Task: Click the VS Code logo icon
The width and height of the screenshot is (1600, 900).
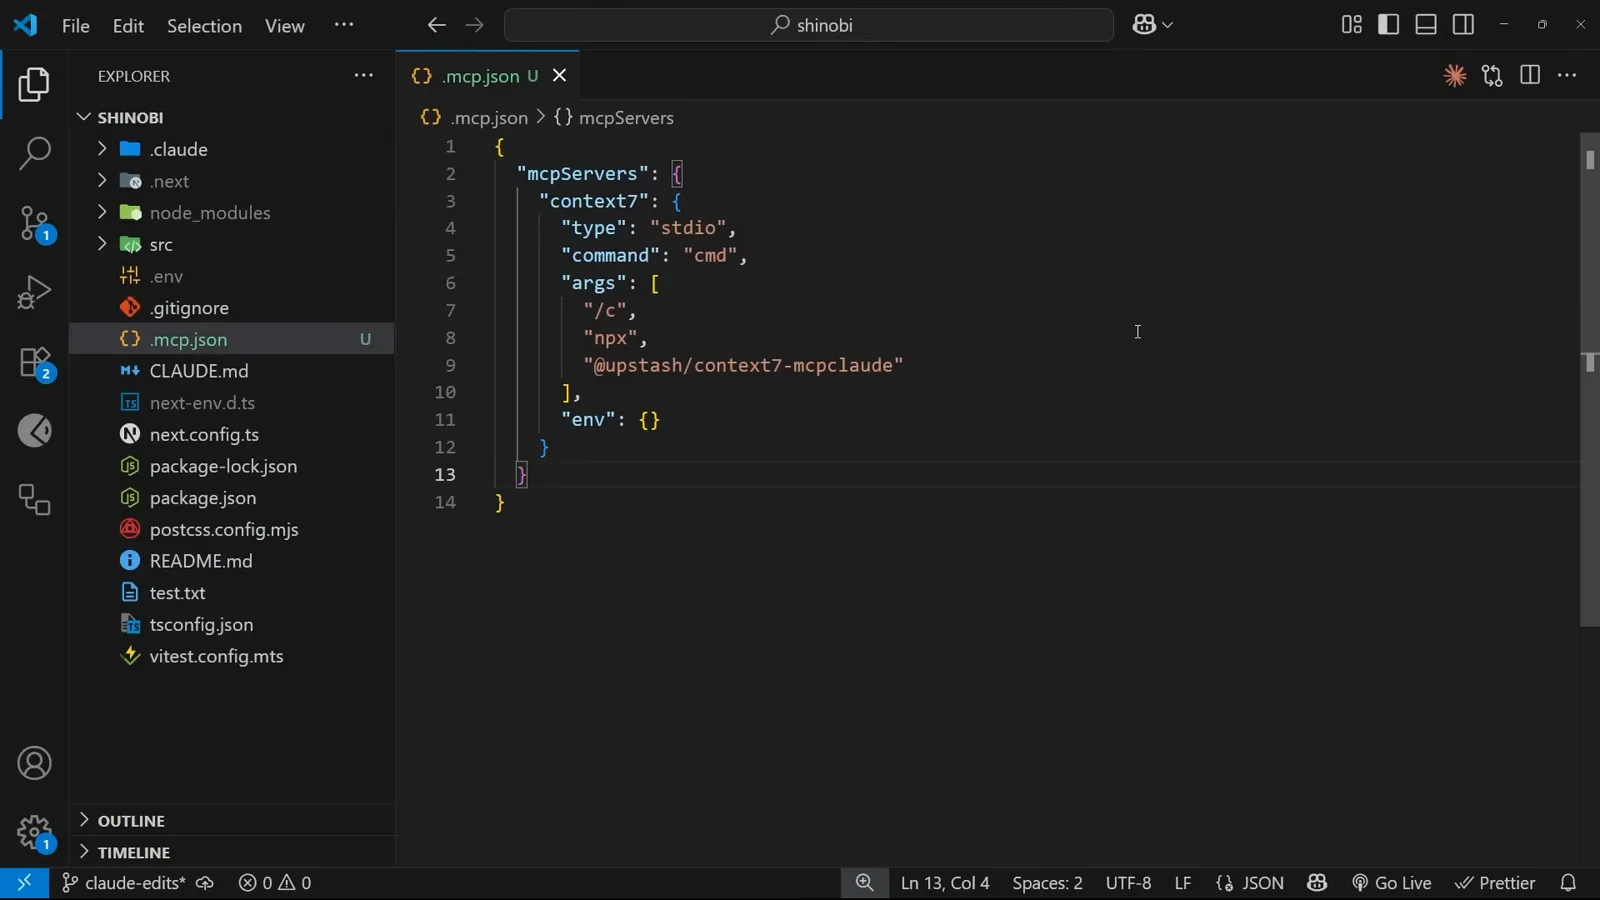Action: click(x=25, y=25)
